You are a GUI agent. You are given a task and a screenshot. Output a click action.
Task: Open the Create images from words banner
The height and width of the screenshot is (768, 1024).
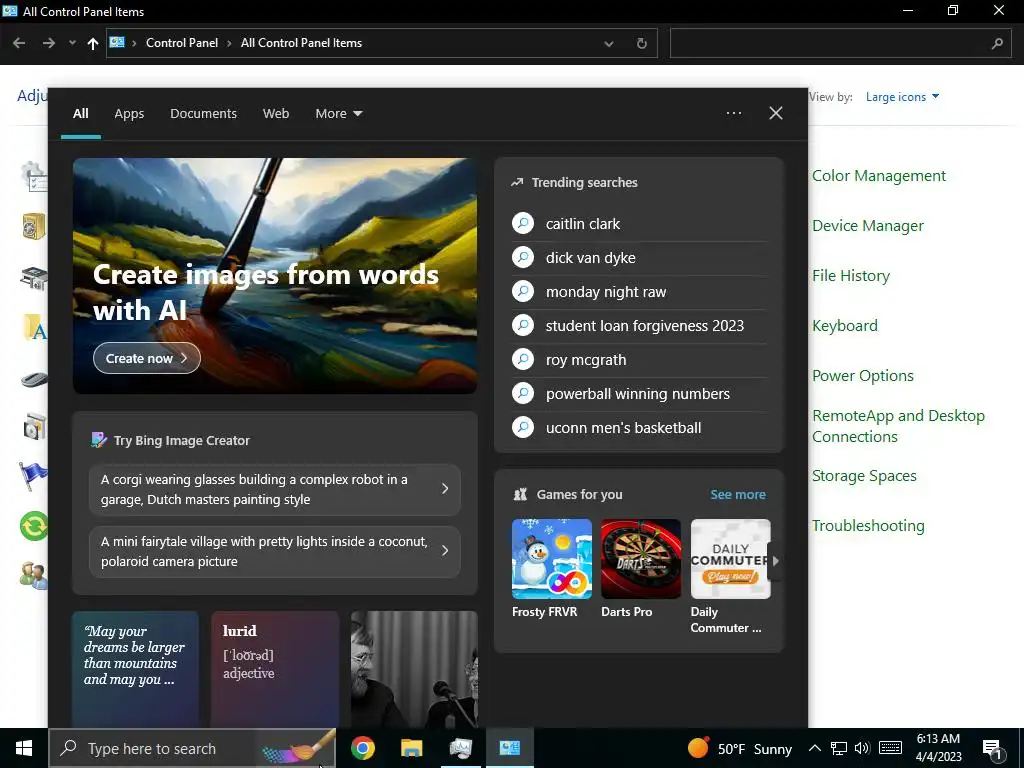tap(275, 276)
